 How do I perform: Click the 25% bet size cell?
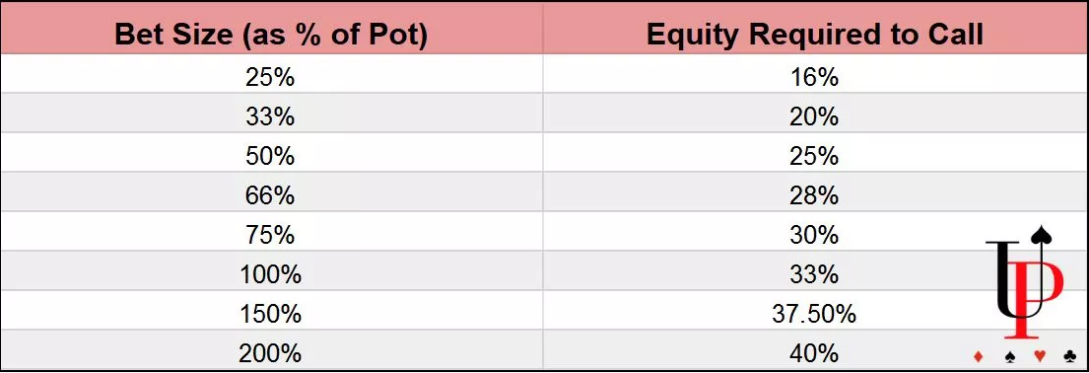(271, 77)
